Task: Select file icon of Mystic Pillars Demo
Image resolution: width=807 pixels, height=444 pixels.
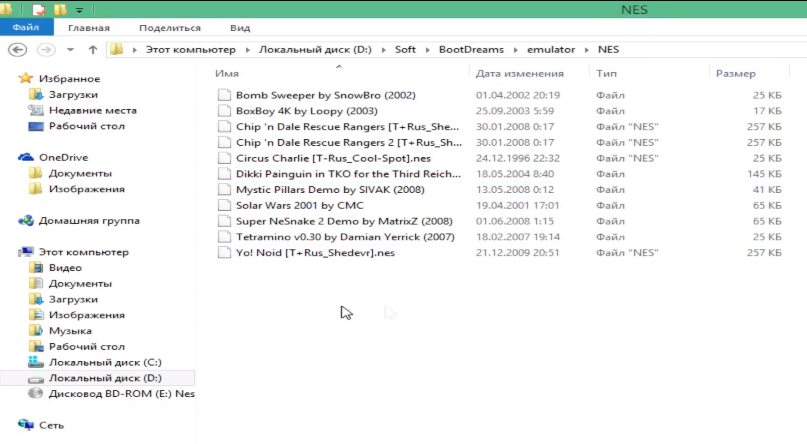Action: click(x=224, y=189)
